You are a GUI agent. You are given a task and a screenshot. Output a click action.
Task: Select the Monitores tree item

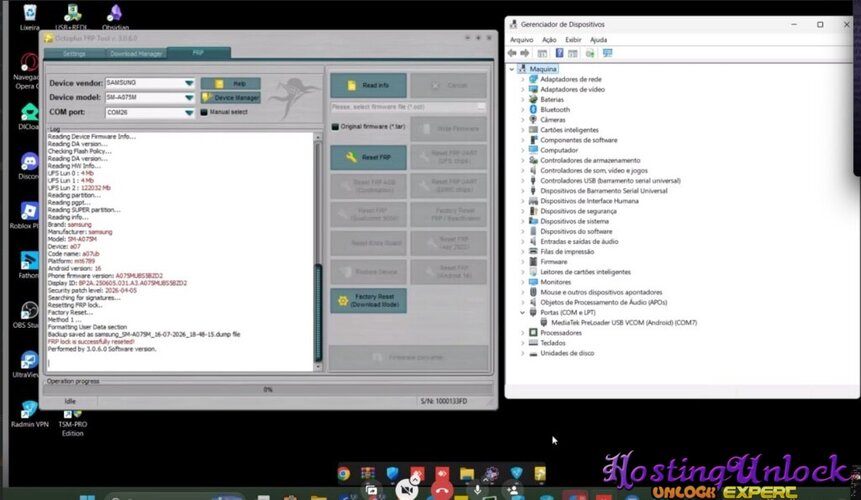(x=555, y=282)
